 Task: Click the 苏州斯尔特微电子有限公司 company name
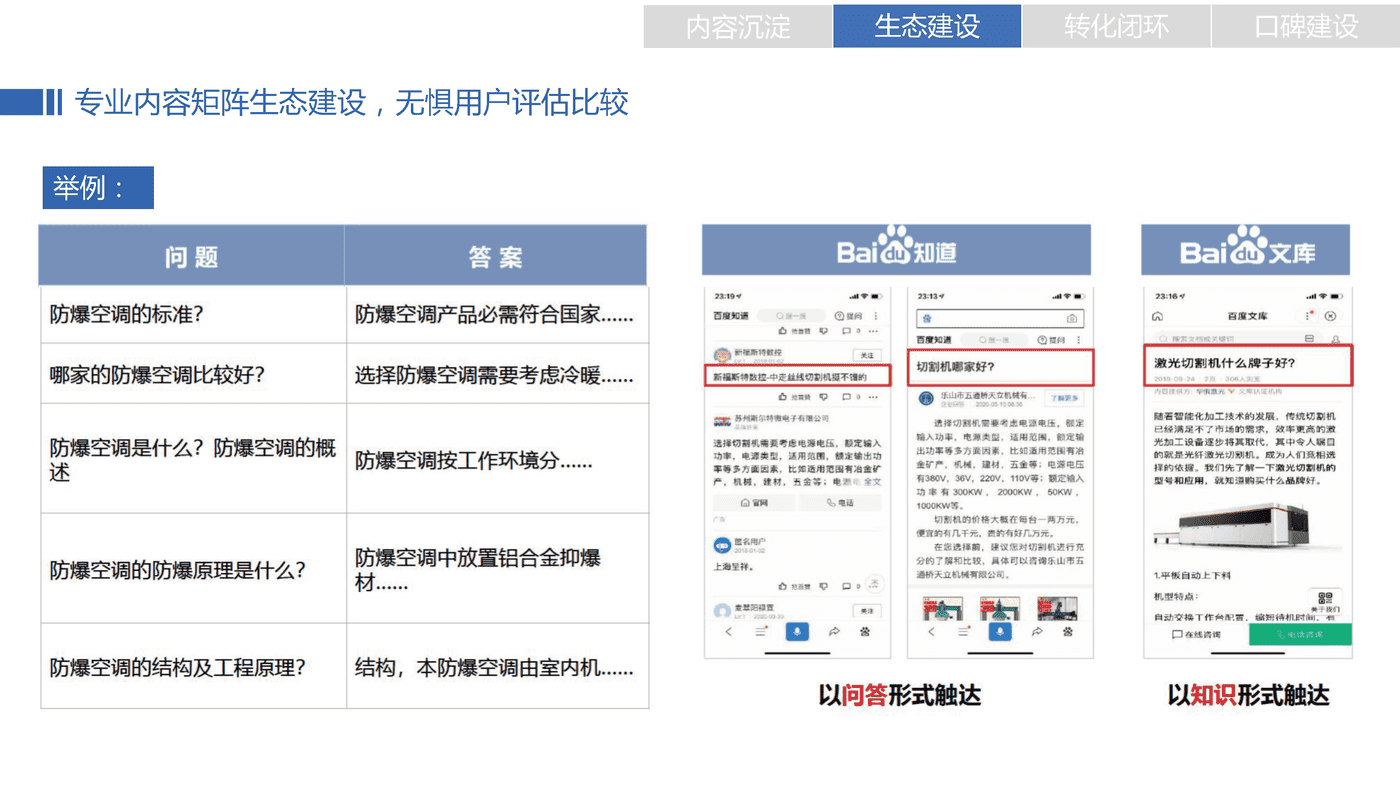coord(781,418)
